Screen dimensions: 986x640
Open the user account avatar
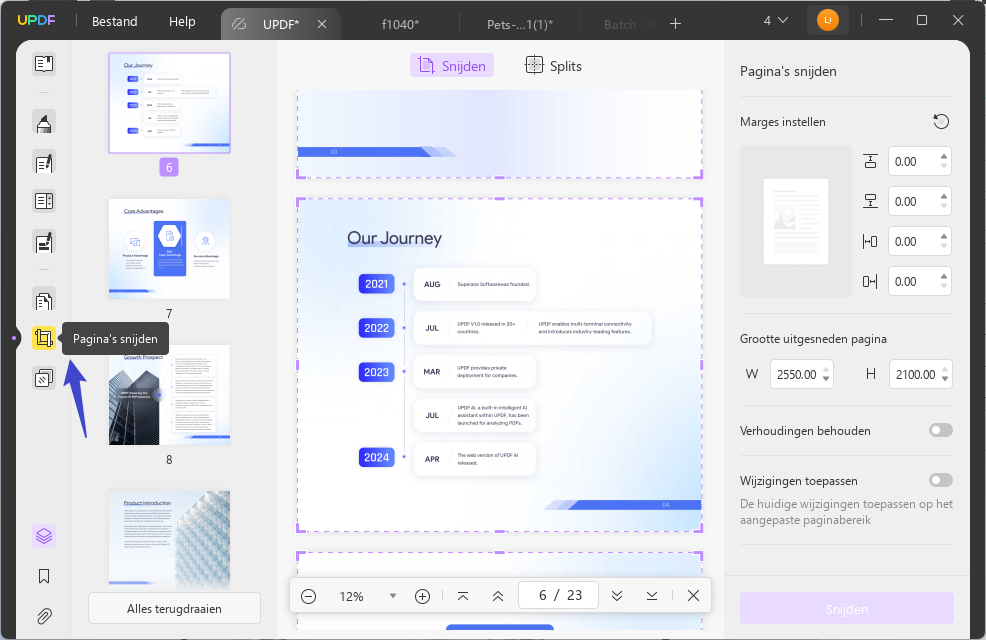tap(828, 21)
